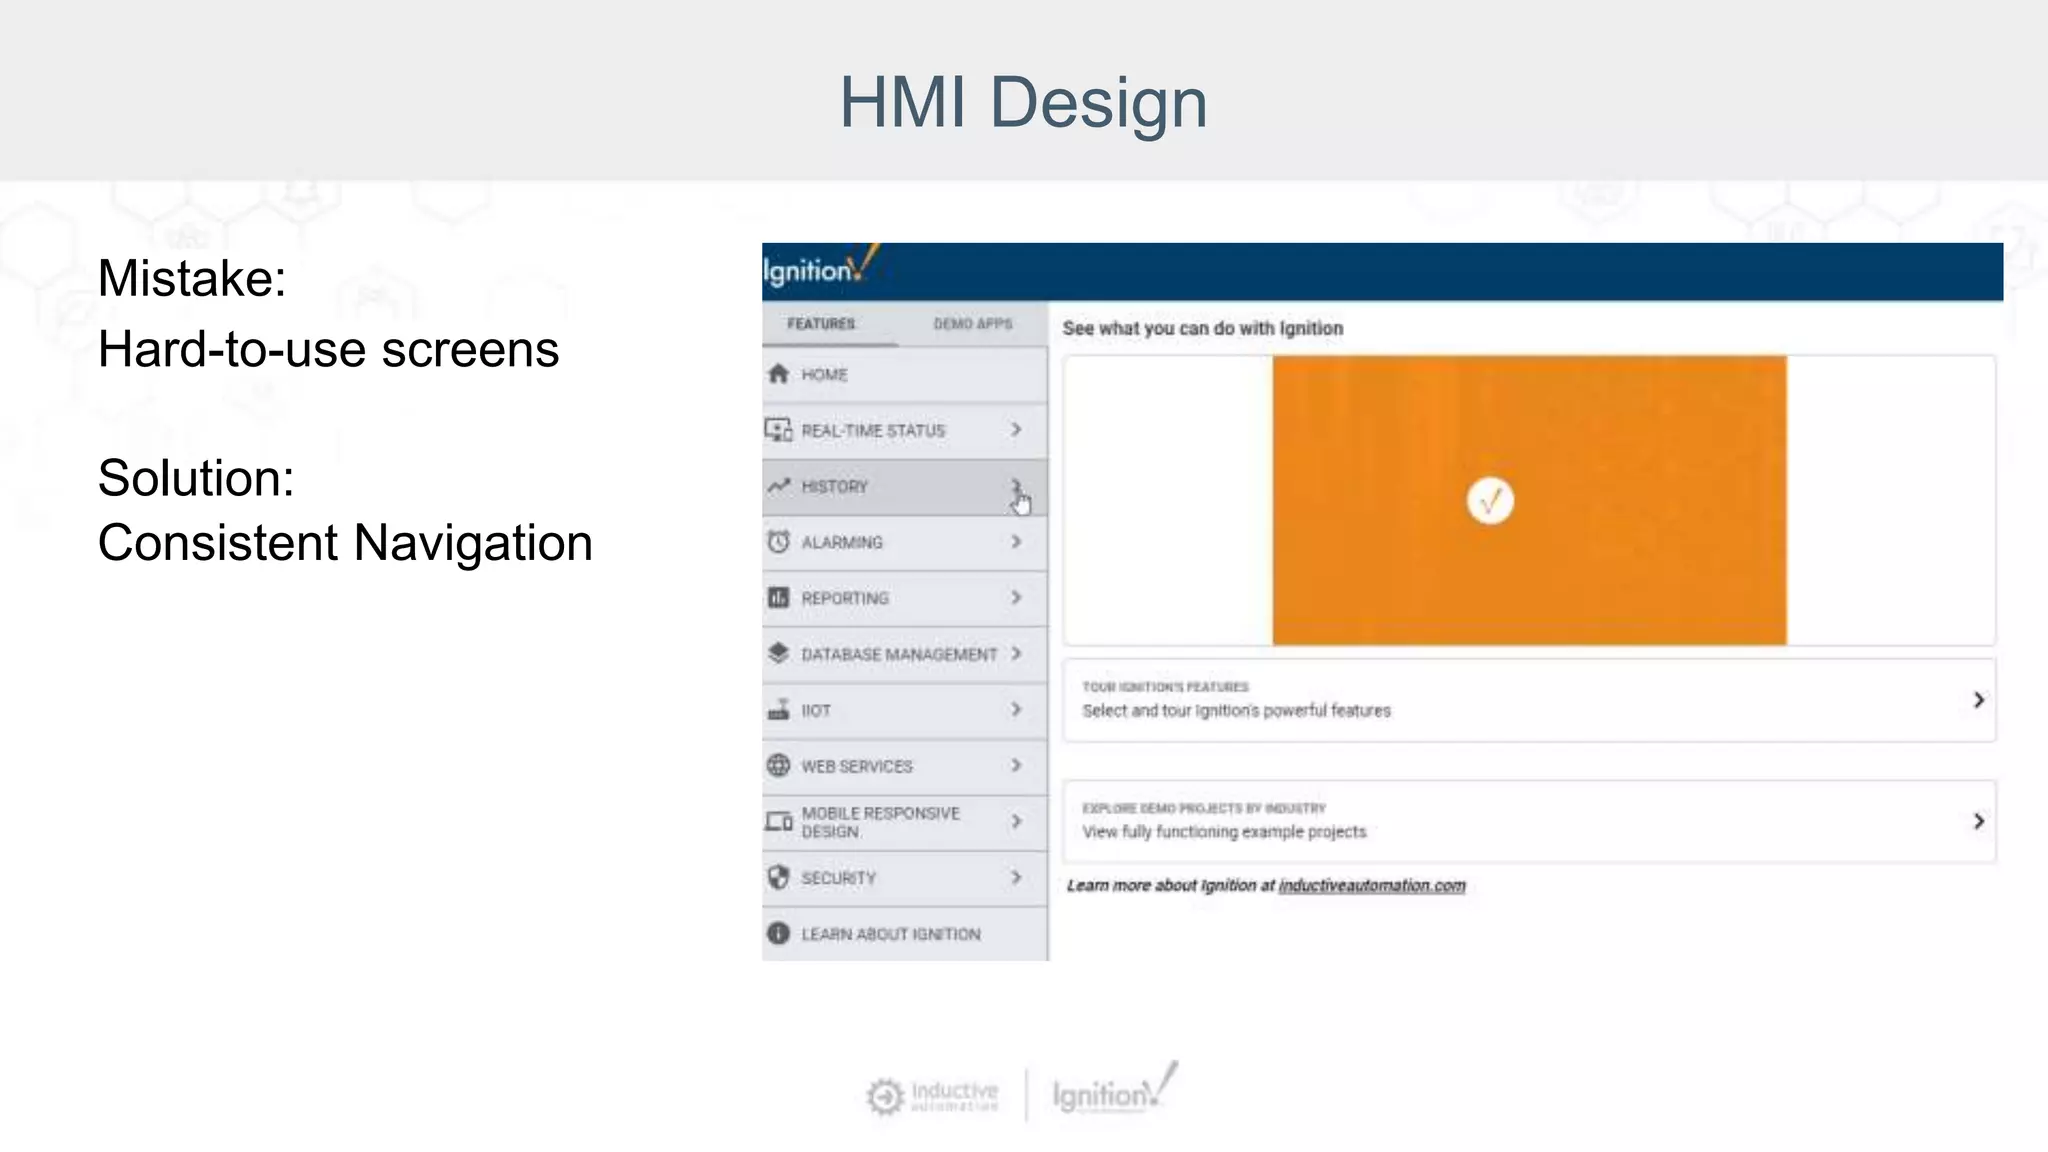Expand the Web Services chevron
2048x1152 pixels.
[x=1016, y=766]
